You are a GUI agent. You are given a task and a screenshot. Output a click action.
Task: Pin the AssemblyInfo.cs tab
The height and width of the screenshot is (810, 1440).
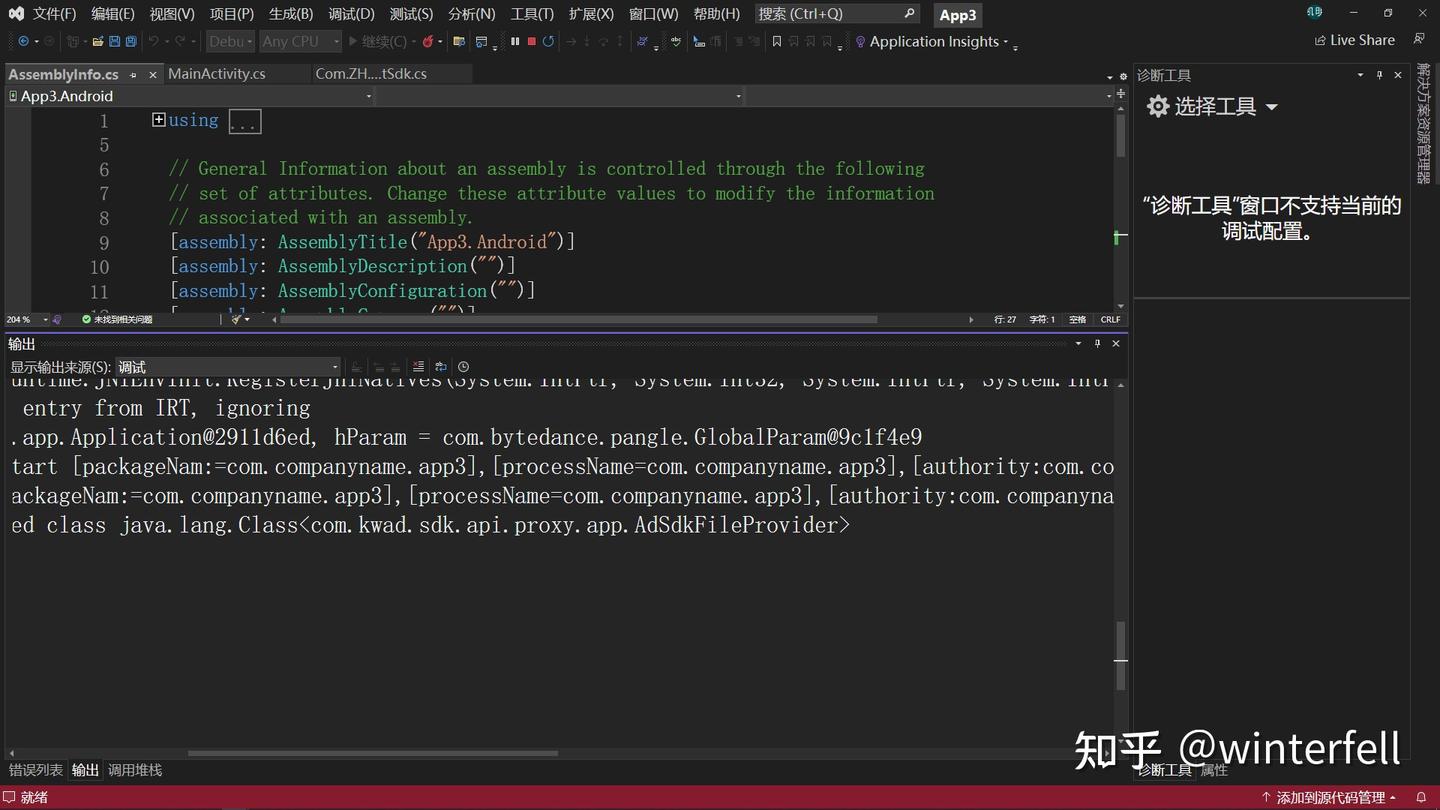(x=132, y=75)
